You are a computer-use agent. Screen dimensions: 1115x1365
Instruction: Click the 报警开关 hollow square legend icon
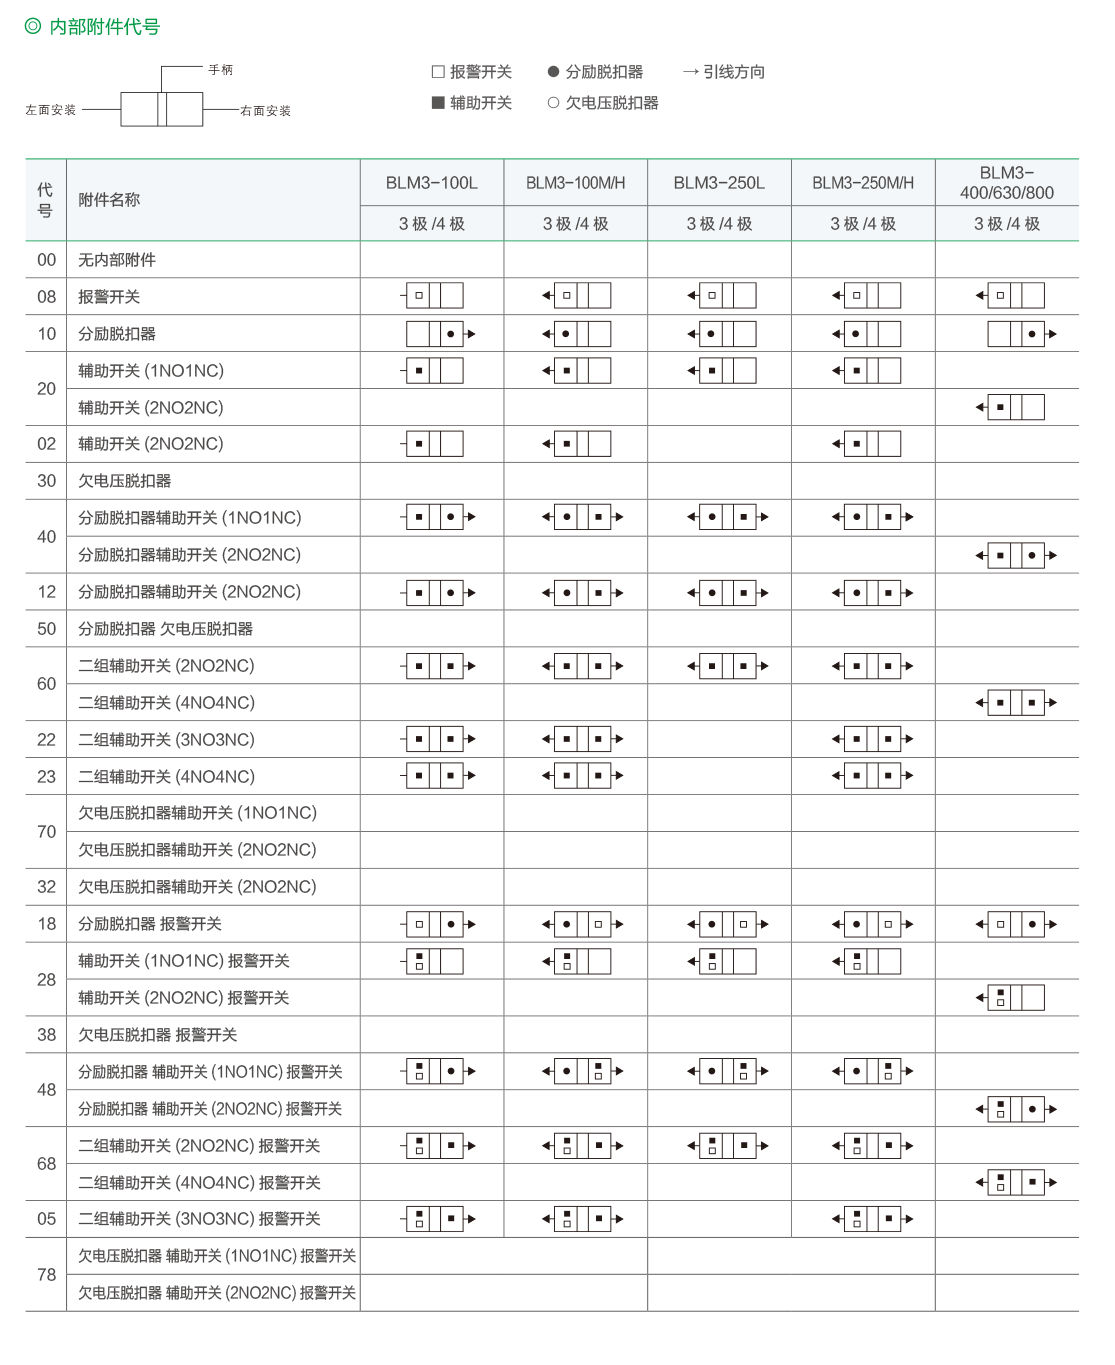coord(437,72)
